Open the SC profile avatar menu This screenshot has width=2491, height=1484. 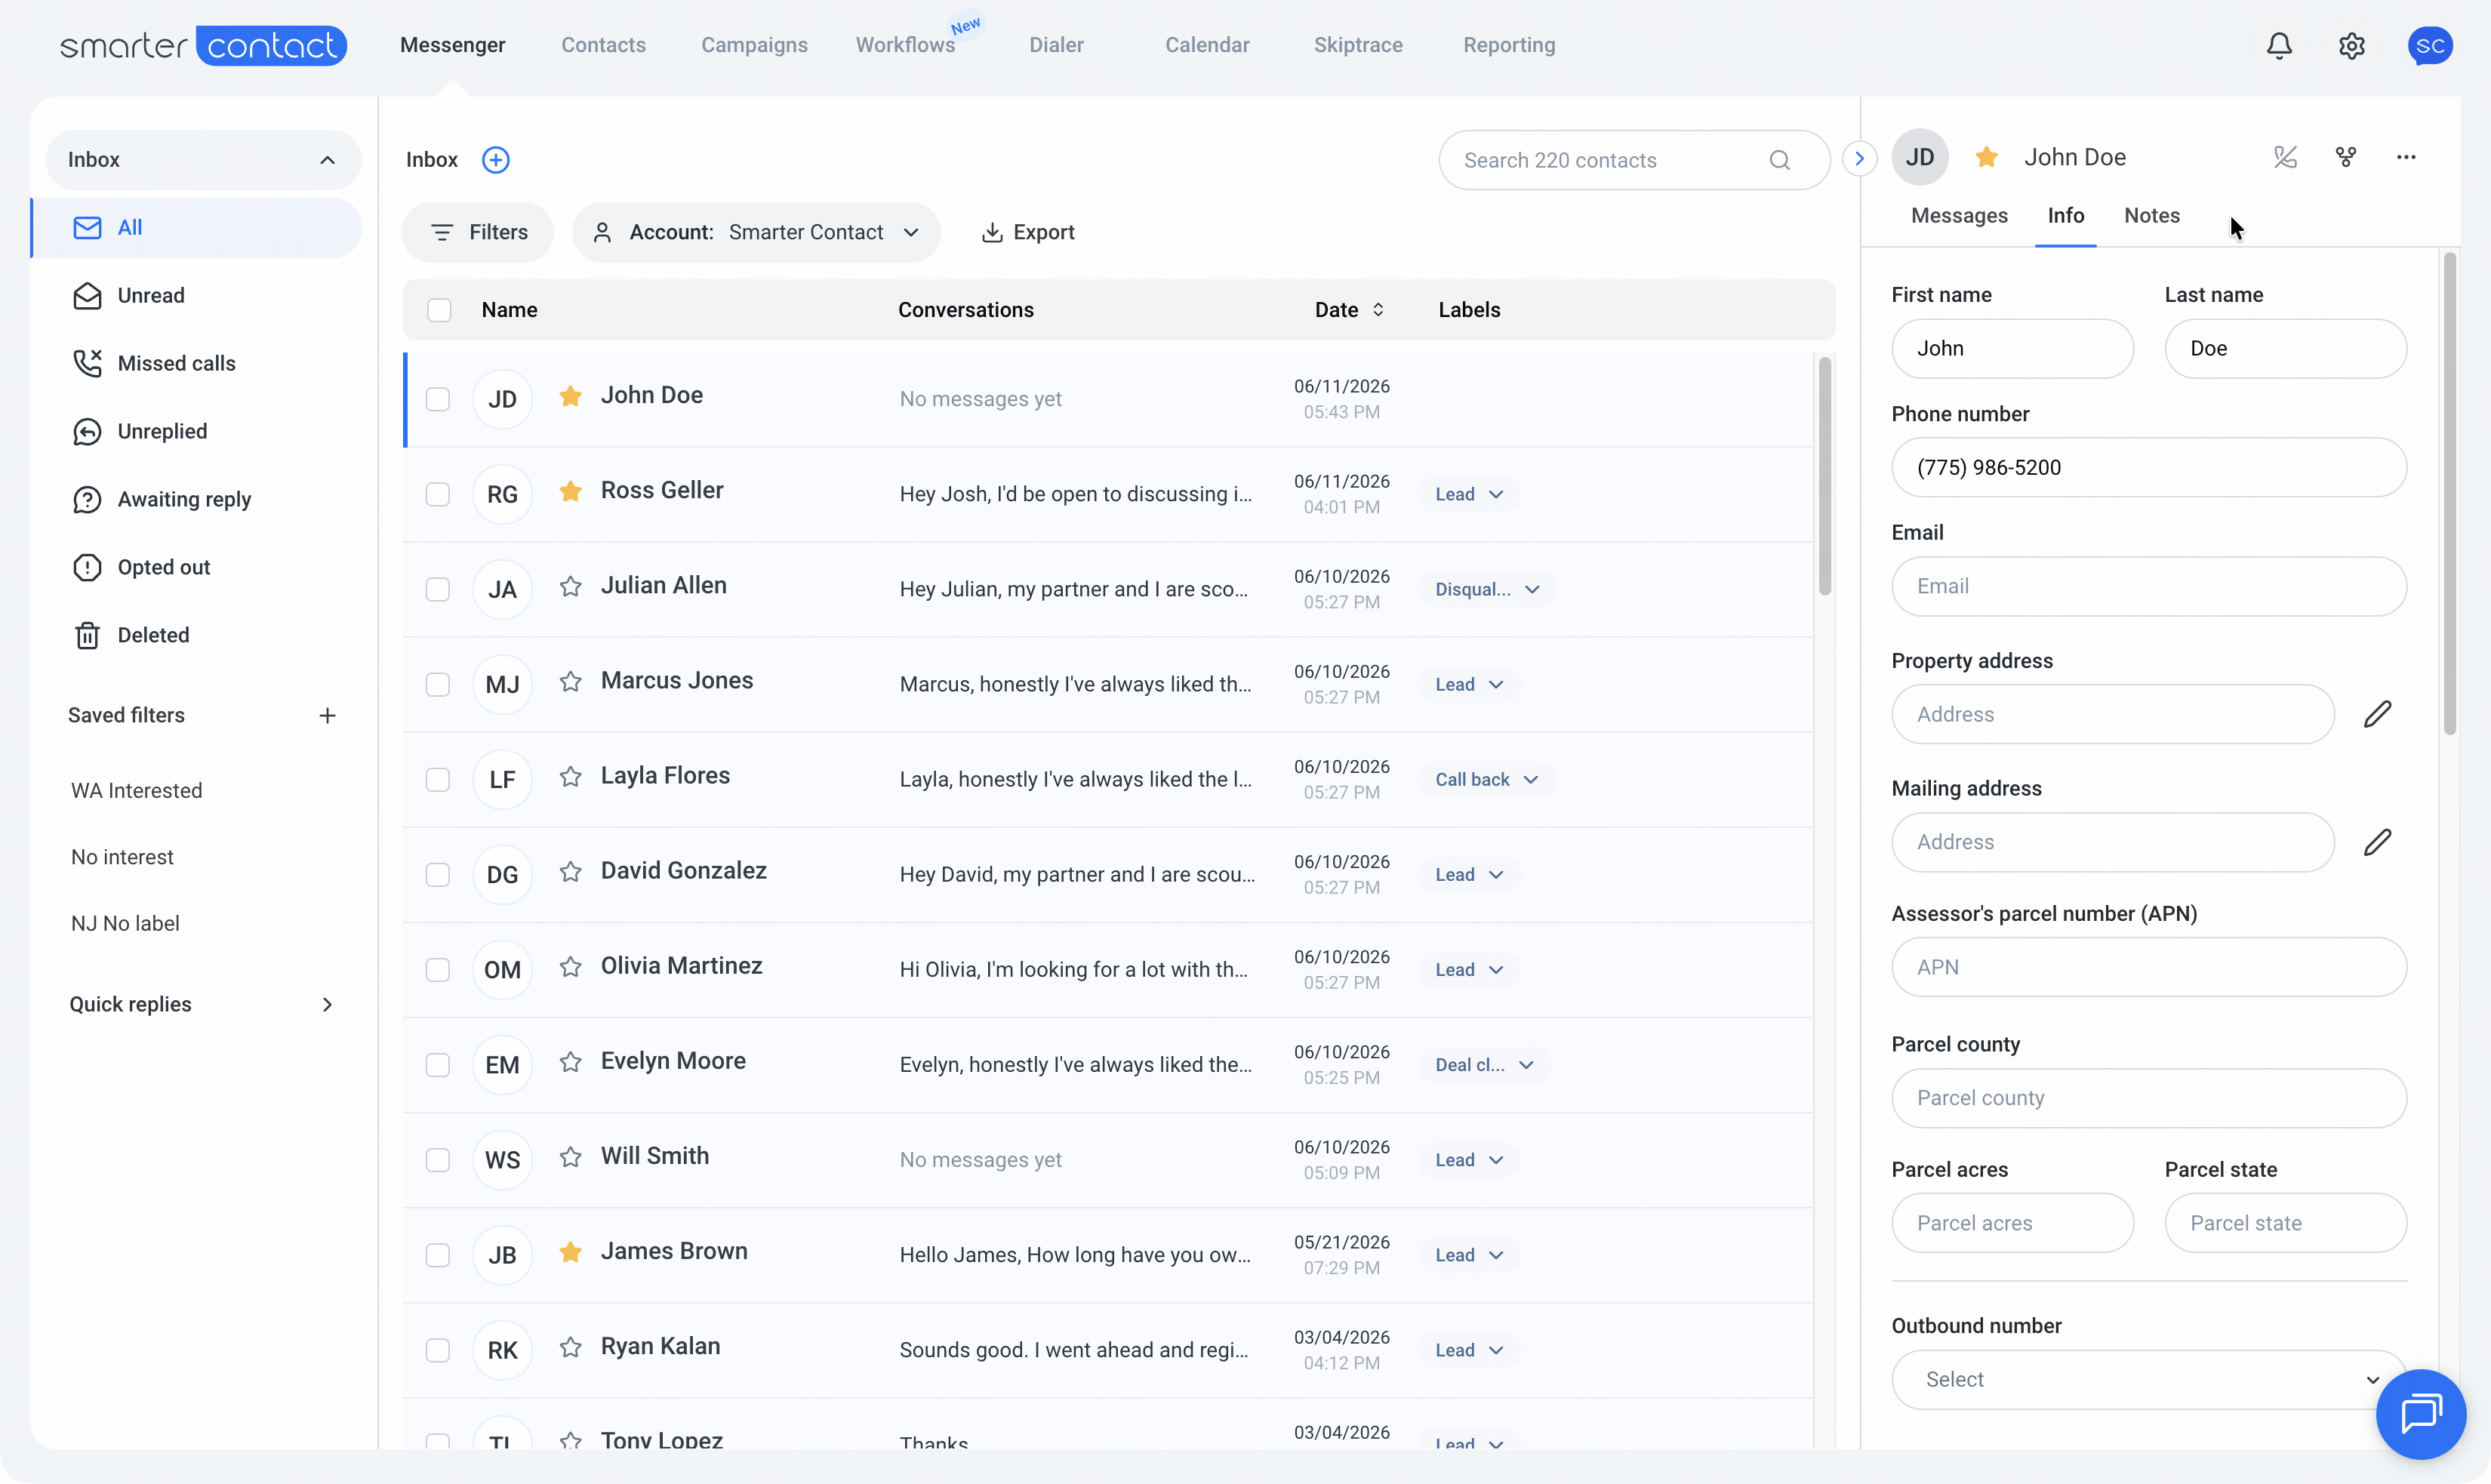(x=2429, y=45)
